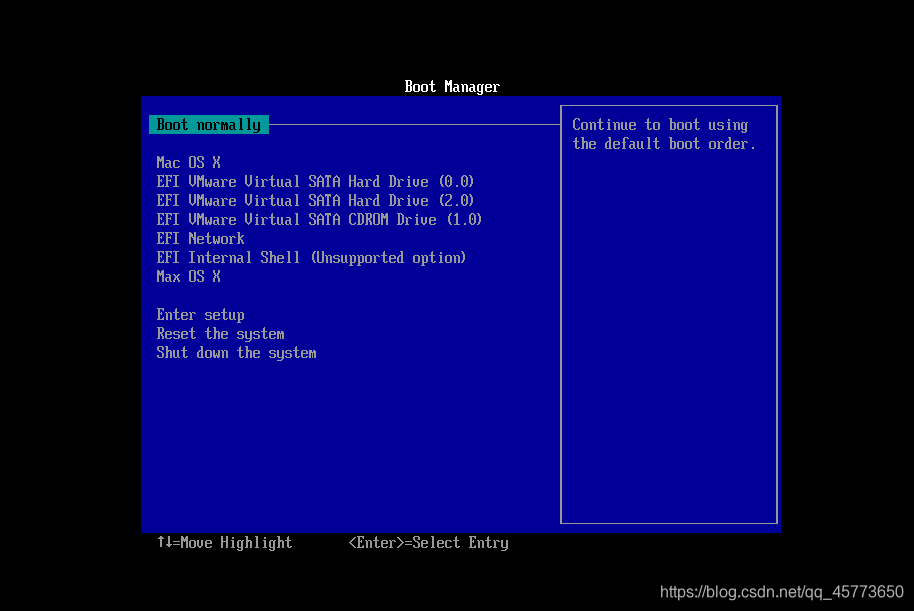Open the Enter setup option
The image size is (914, 611).
pyautogui.click(x=200, y=315)
